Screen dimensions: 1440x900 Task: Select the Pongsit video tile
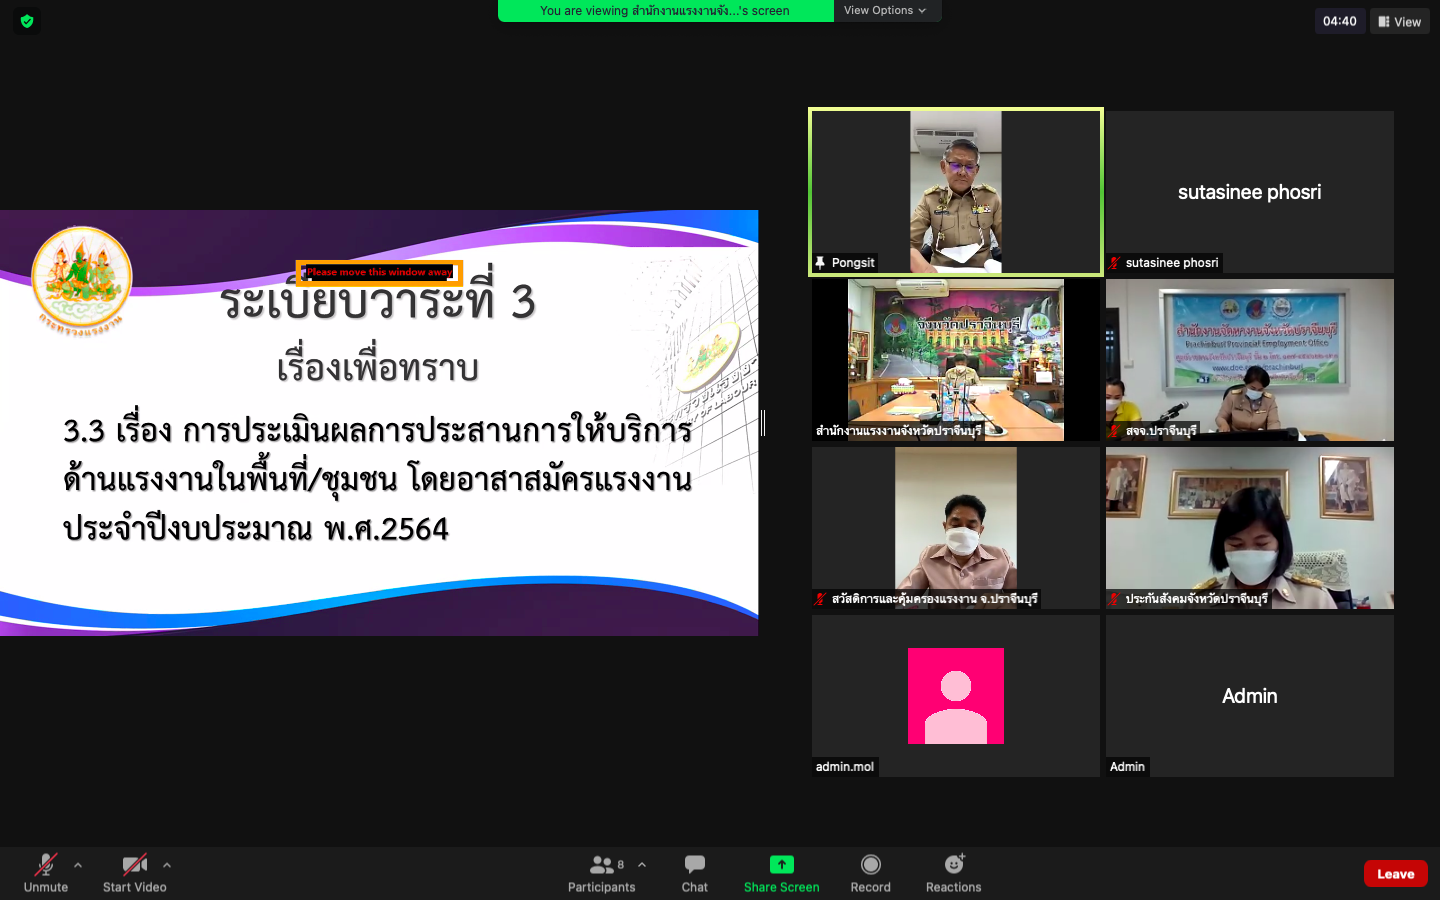point(955,190)
